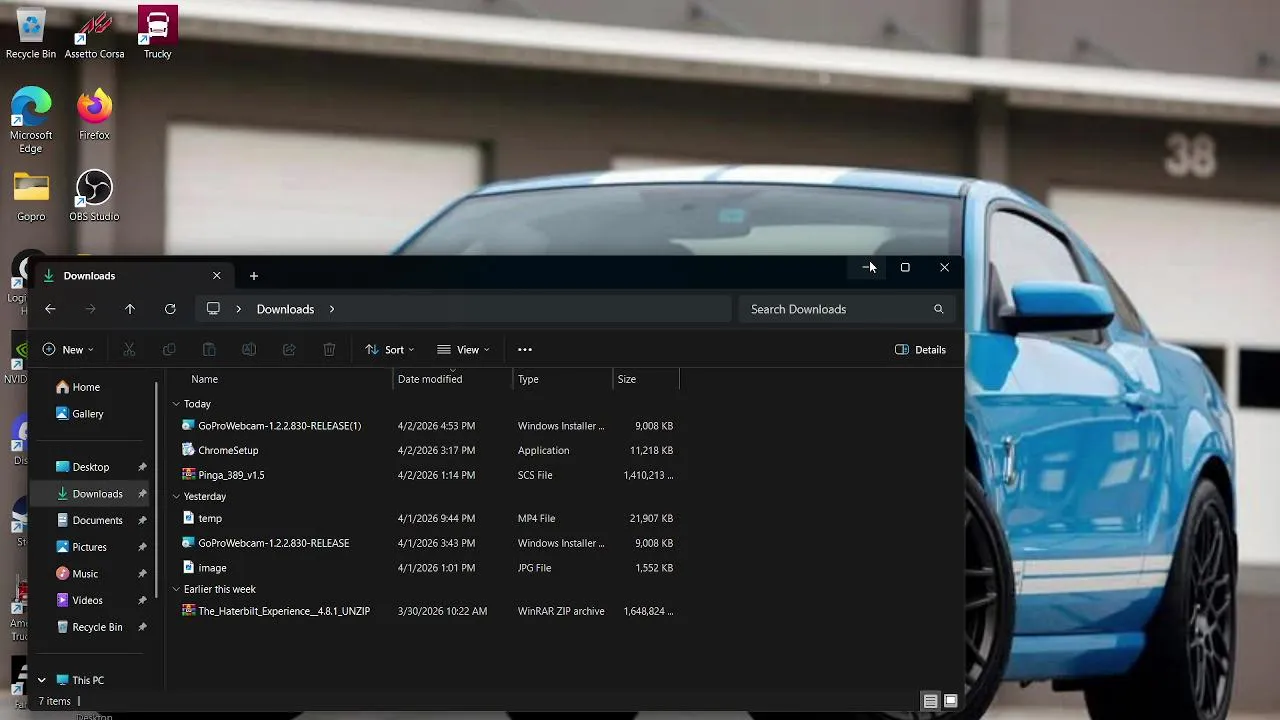Screen dimensions: 1280x720
Task: Launch OBS Studio from desktop
Action: (94, 196)
